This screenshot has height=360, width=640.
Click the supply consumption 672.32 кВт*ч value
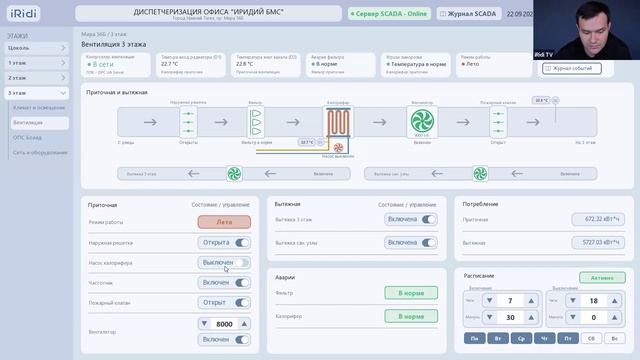click(598, 219)
